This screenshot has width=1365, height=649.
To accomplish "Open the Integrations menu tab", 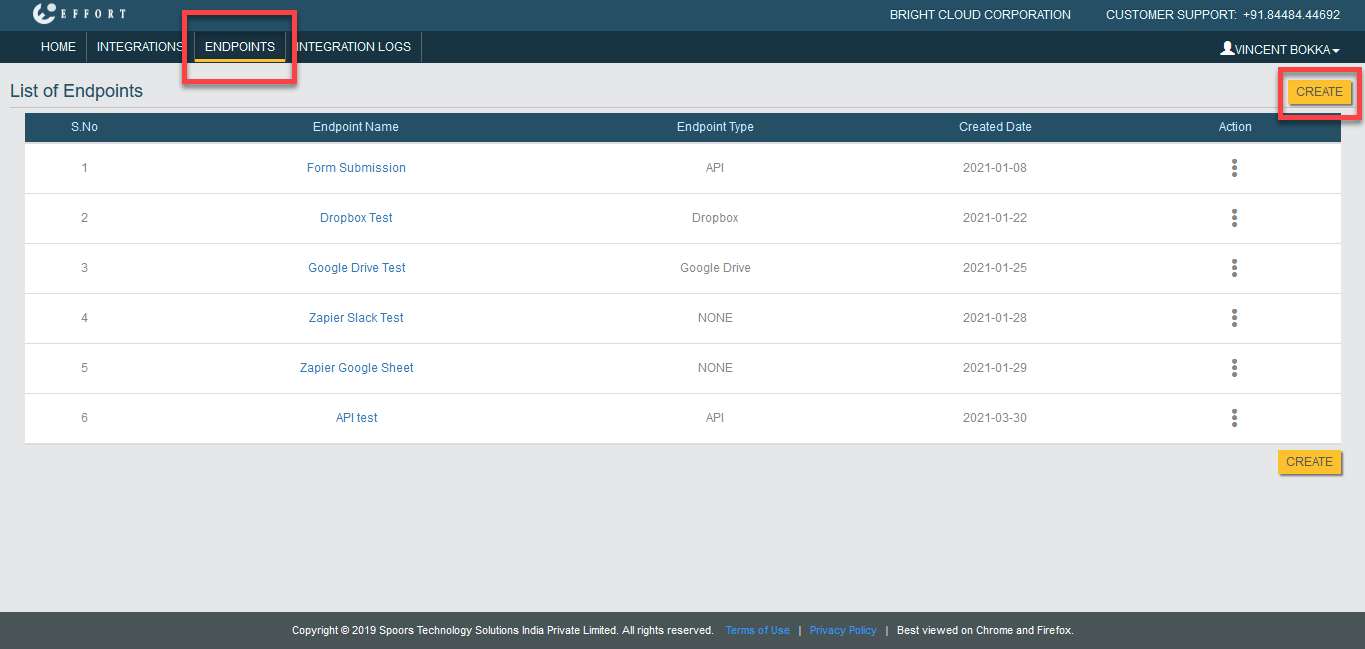I will point(139,47).
